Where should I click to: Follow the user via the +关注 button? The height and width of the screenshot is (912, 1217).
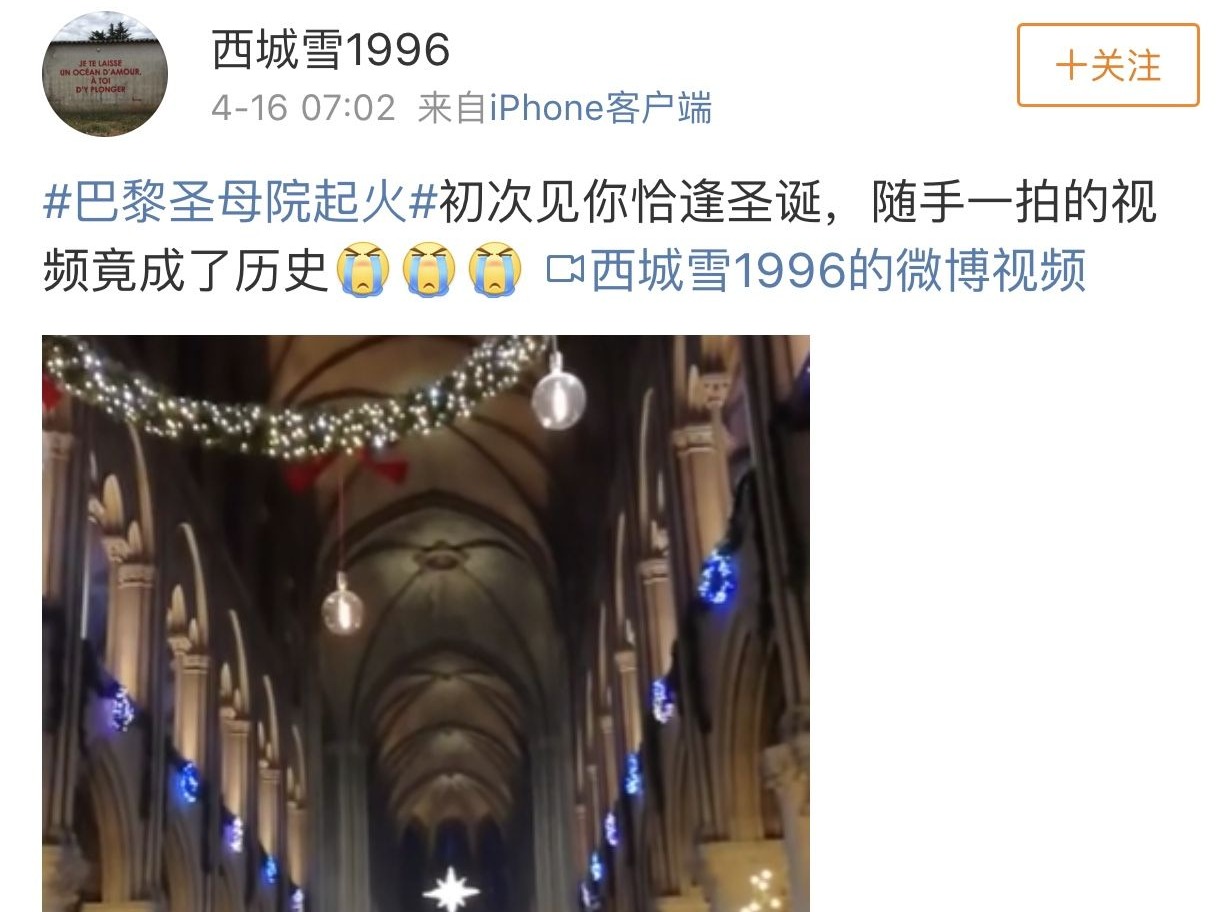click(x=1107, y=65)
